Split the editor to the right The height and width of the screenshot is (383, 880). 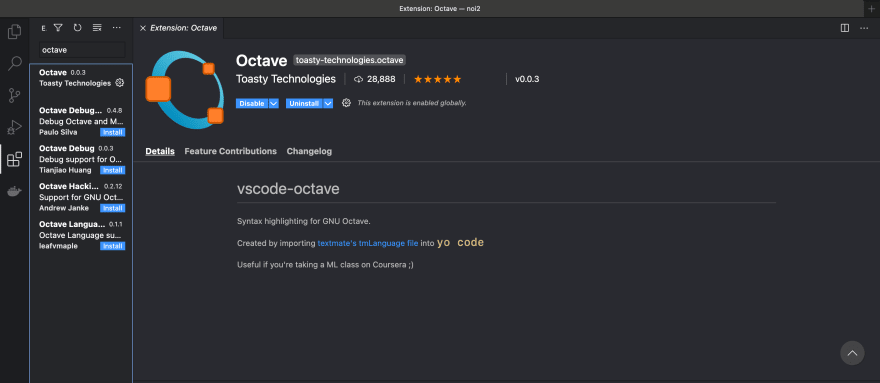pos(845,28)
